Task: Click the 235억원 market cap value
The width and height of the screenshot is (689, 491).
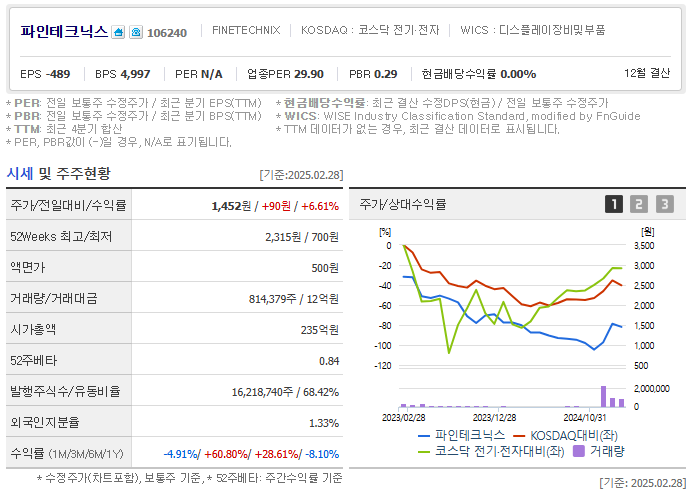Action: point(320,330)
